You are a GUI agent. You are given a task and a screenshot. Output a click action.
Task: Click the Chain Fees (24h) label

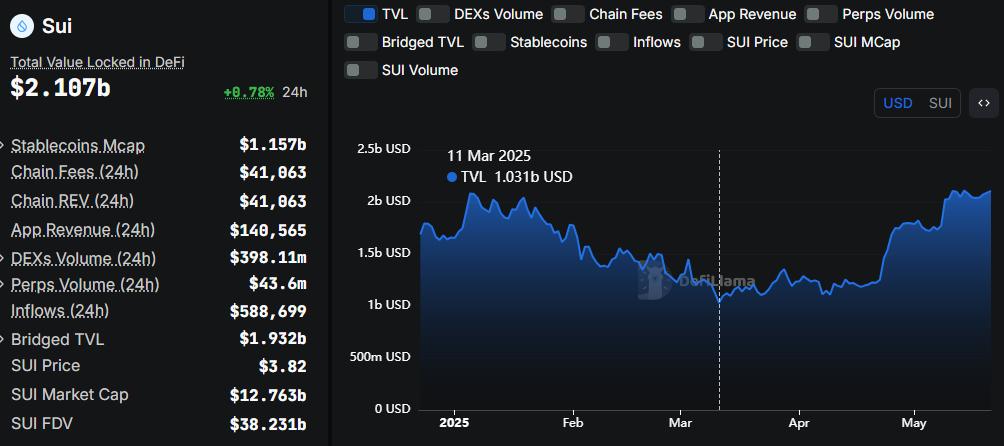pyautogui.click(x=75, y=172)
